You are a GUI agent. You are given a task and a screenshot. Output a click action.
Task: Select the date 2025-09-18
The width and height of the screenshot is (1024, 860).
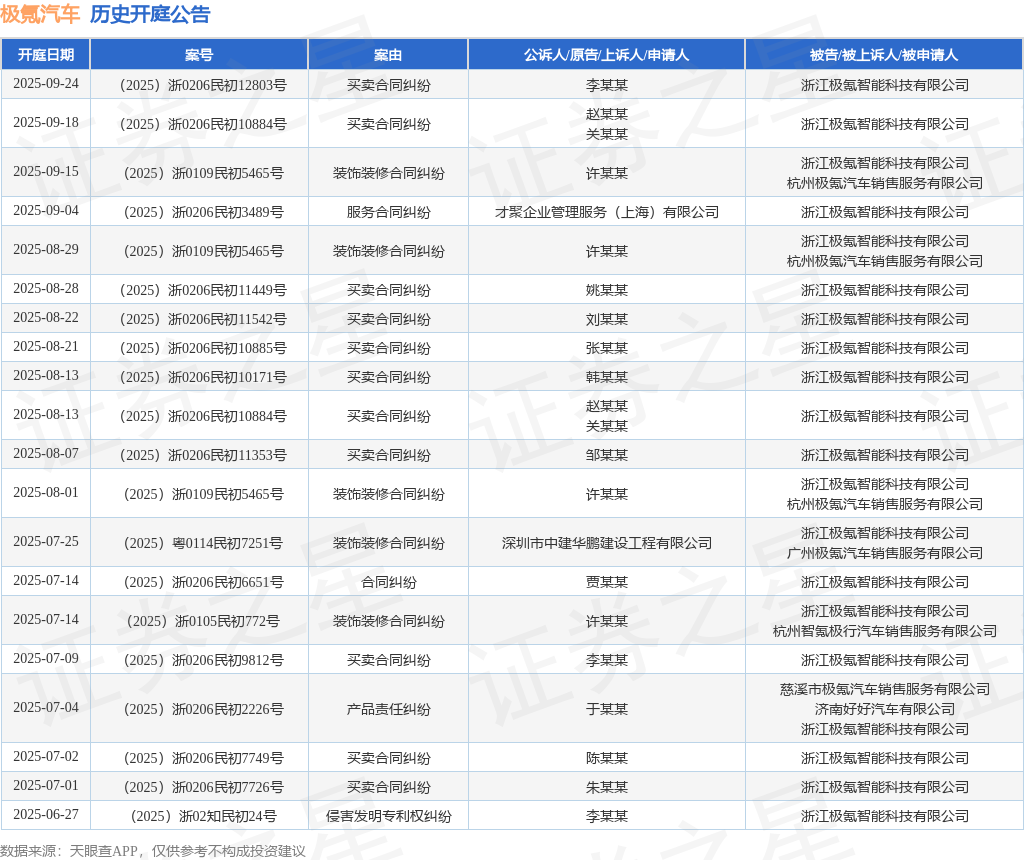(46, 123)
